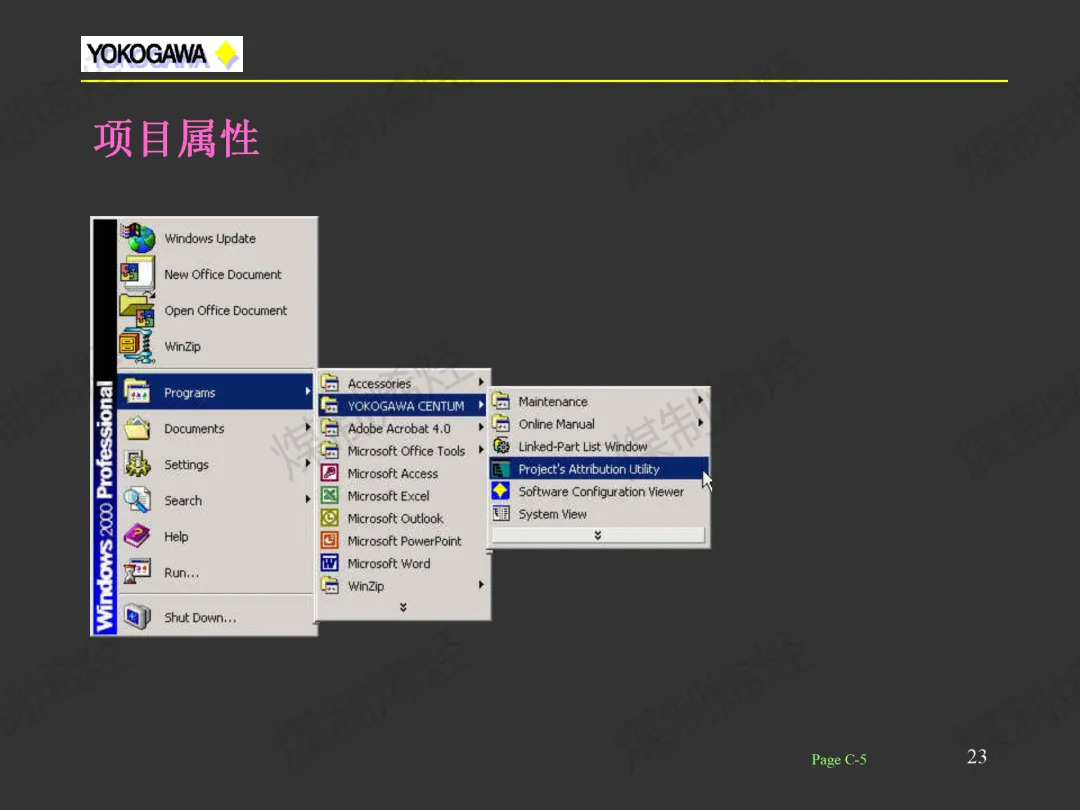This screenshot has height=810, width=1080.
Task: Expand the Adobe Acrobat 4.0 submenu arrow
Action: click(481, 427)
